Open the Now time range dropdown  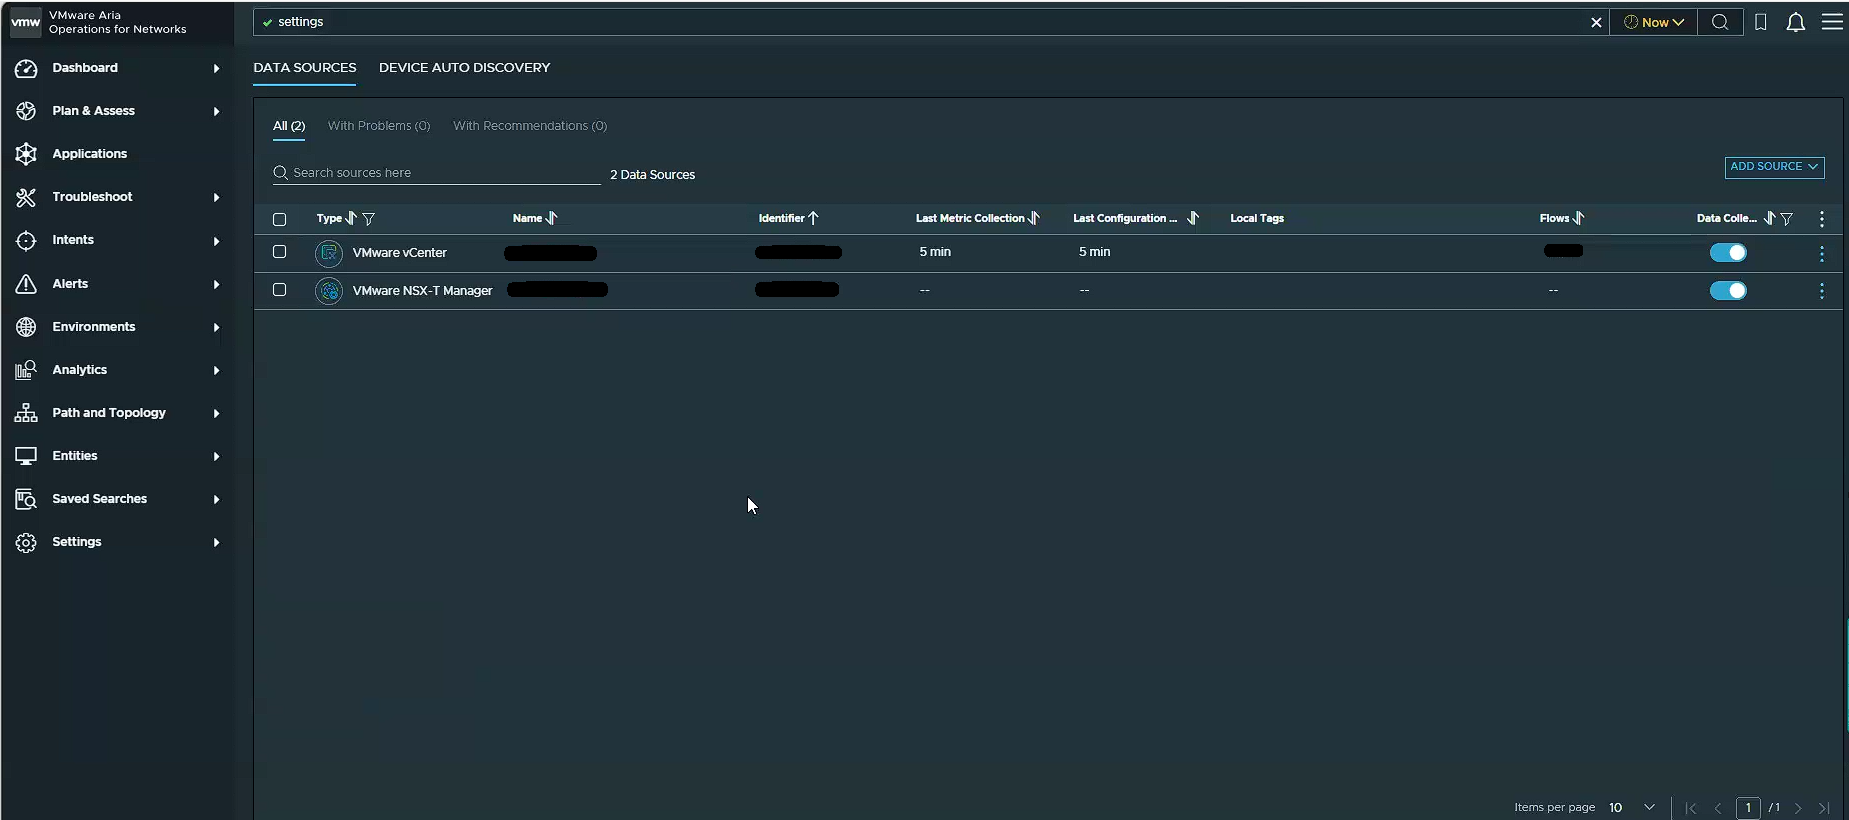[1654, 22]
